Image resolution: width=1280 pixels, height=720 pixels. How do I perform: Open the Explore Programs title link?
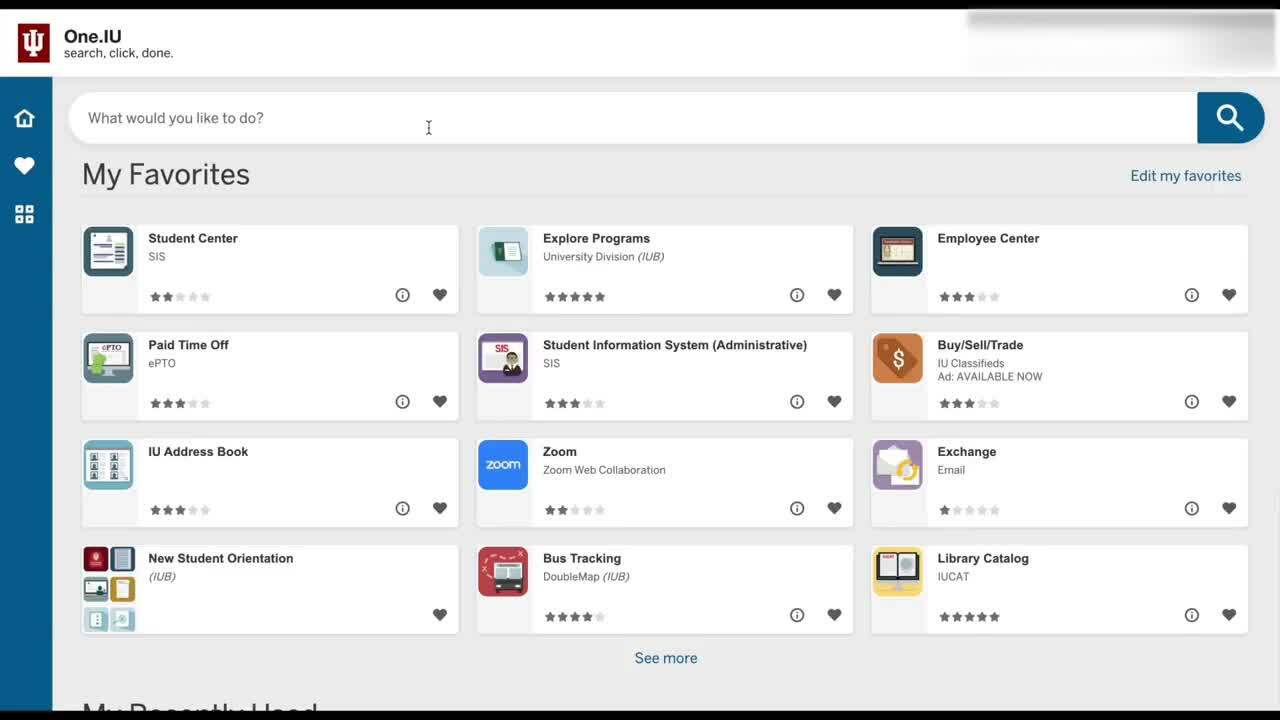[596, 238]
